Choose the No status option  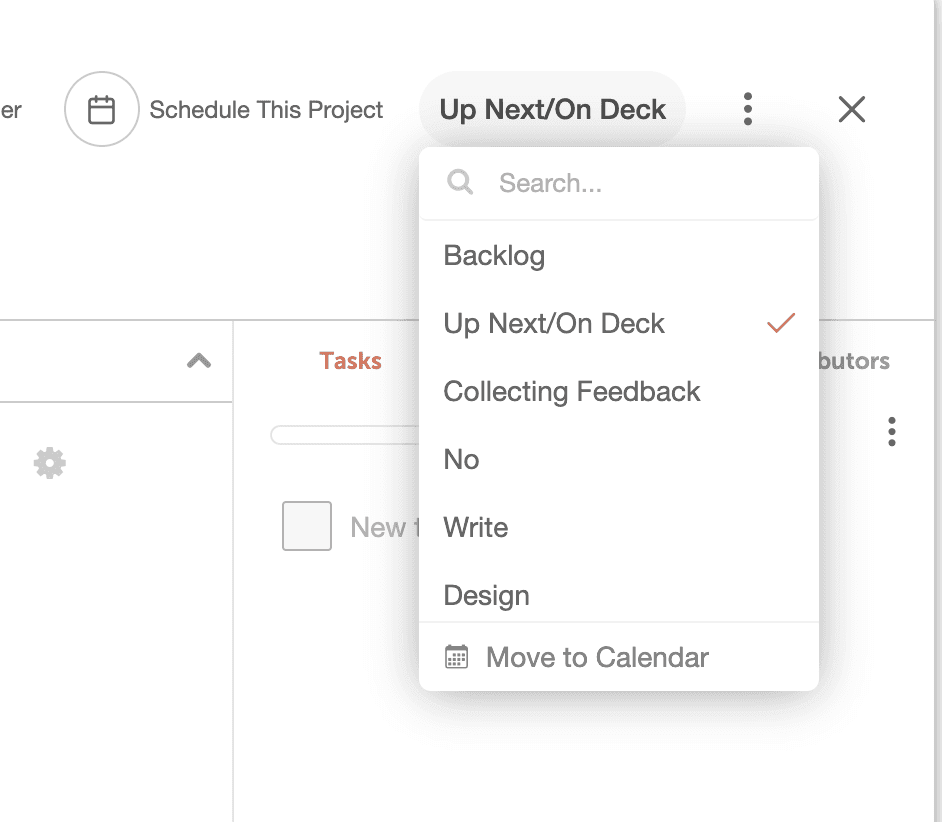[x=619, y=460]
